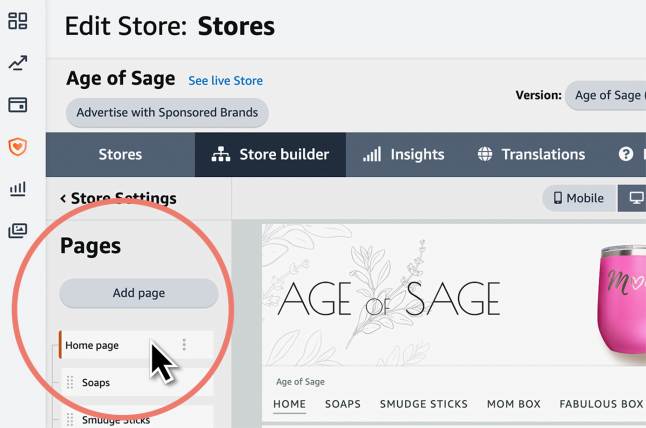Click the Add page button
The image size is (646, 428).
(139, 293)
